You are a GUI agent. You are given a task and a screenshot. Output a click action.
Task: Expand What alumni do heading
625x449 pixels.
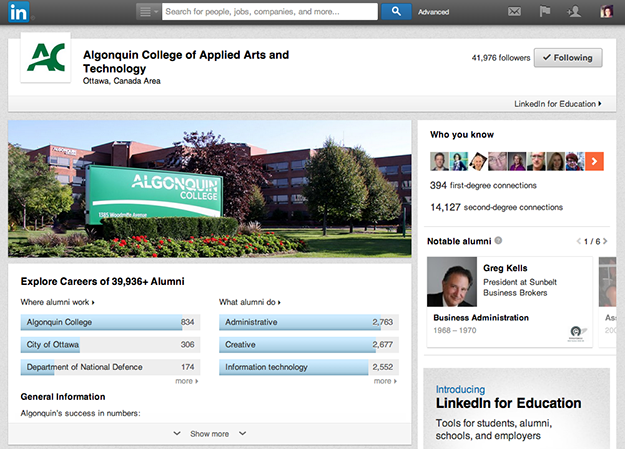point(250,302)
